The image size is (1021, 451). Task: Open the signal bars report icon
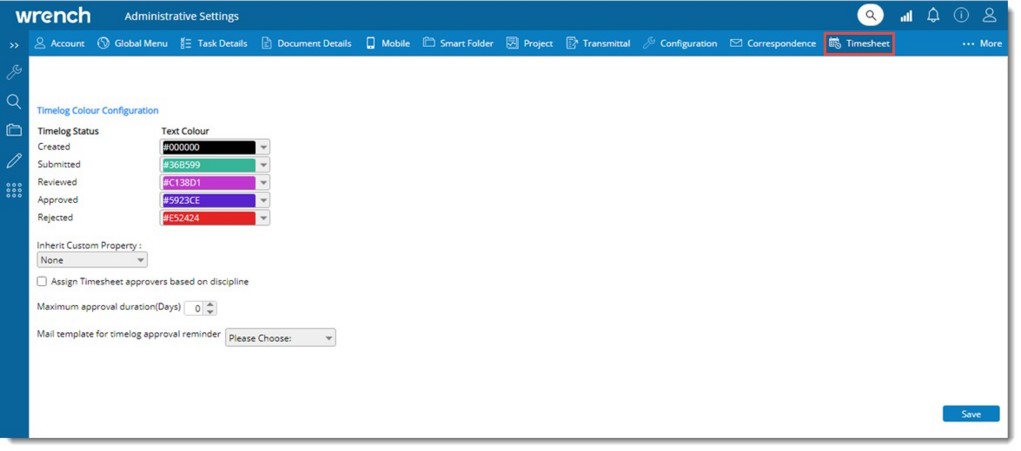pos(907,16)
